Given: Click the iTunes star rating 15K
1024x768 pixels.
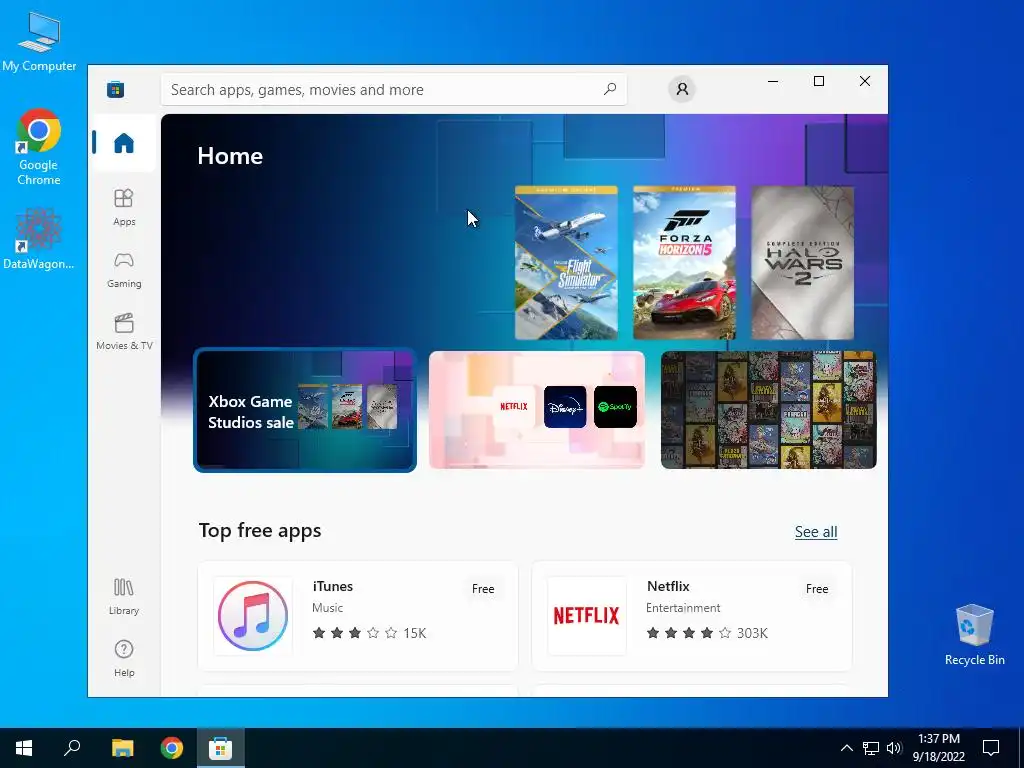Looking at the screenshot, I should 369,633.
